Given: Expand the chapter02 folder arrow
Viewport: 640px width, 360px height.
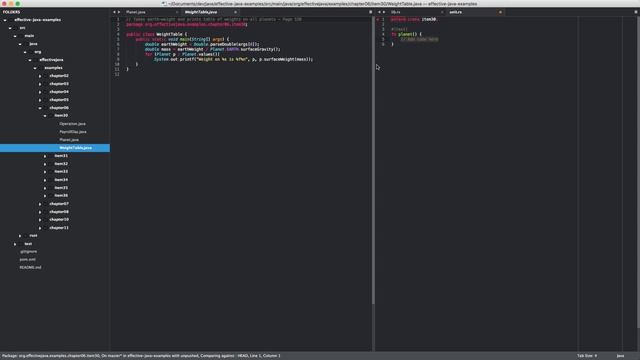Looking at the screenshot, I should [40, 76].
